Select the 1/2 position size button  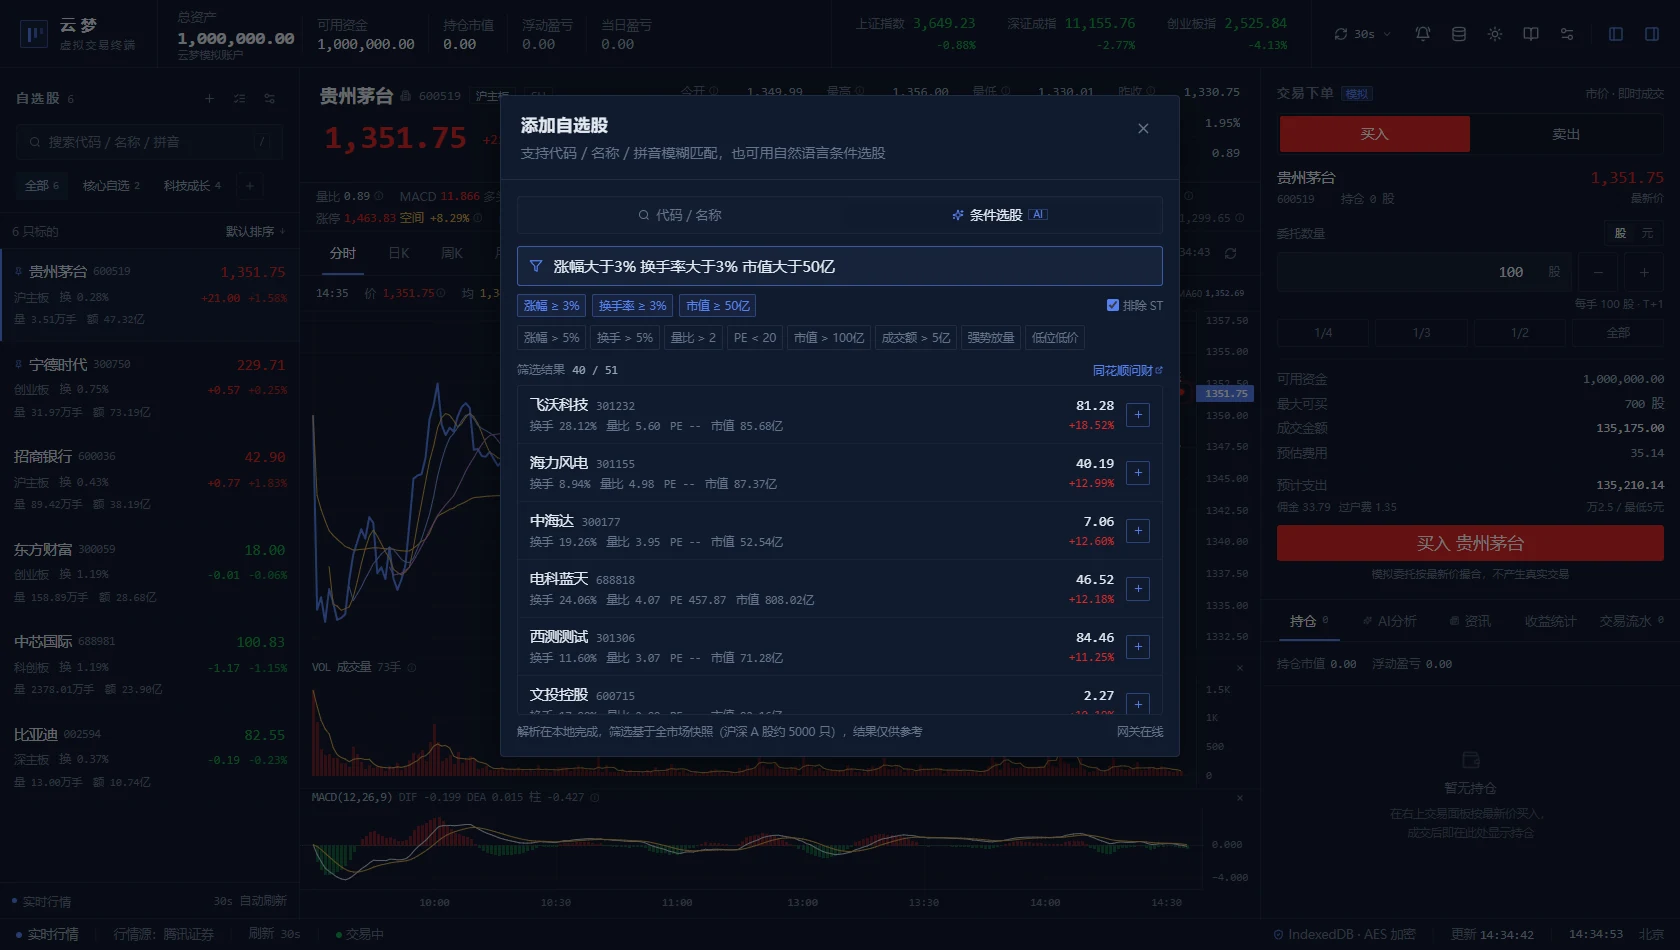tap(1519, 332)
